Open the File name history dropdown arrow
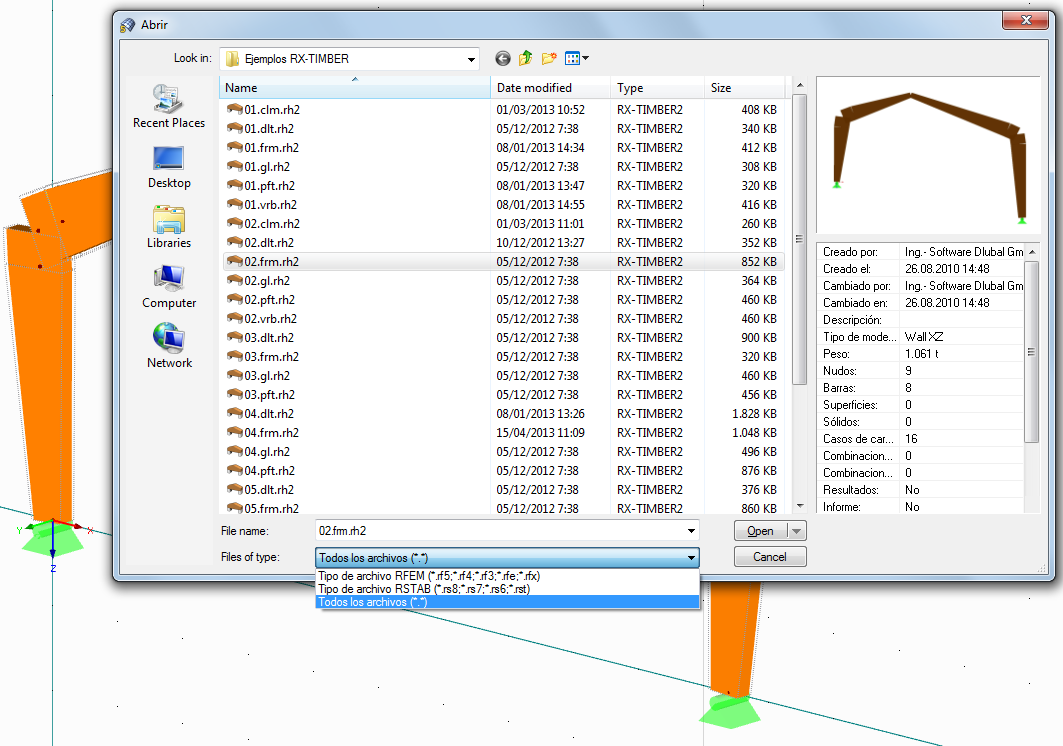 tap(691, 531)
